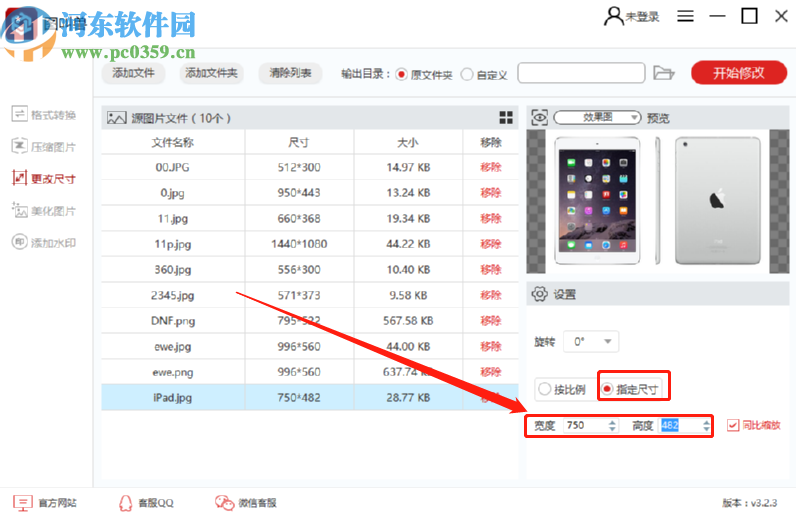This screenshot has width=796, height=516.
Task: Click the official website monitor icon
Action: click(x=22, y=503)
